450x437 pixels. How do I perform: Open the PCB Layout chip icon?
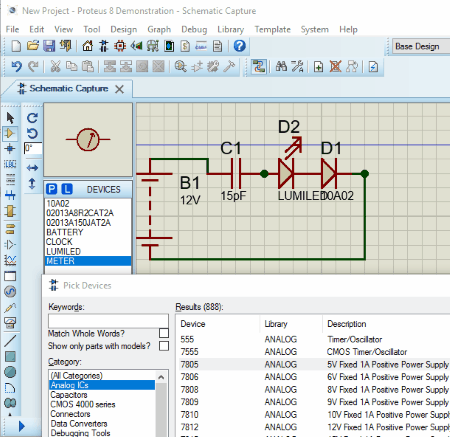tap(120, 46)
